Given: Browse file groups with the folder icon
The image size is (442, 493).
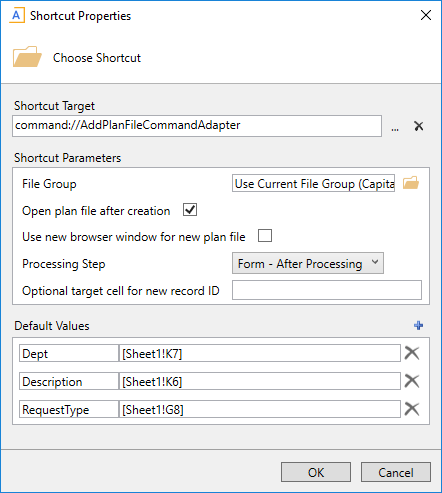Looking at the screenshot, I should [x=411, y=183].
